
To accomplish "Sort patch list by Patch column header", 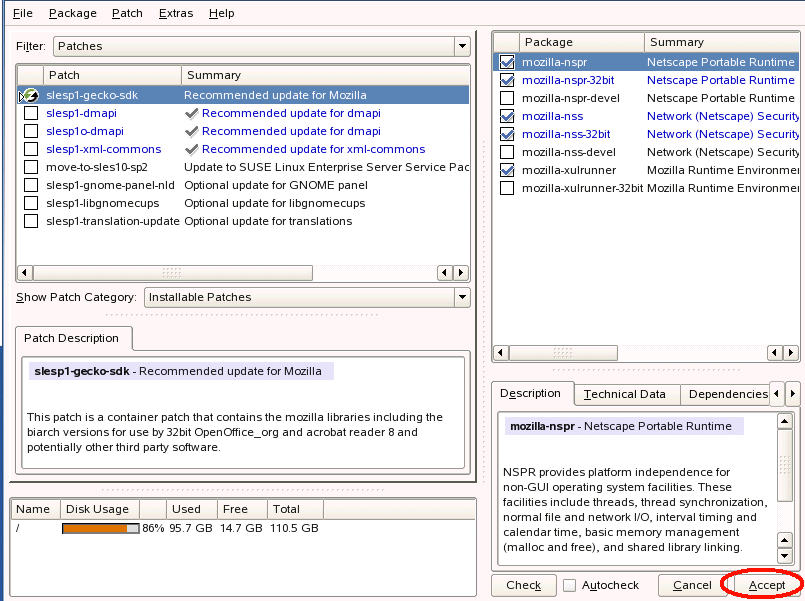I will point(112,75).
